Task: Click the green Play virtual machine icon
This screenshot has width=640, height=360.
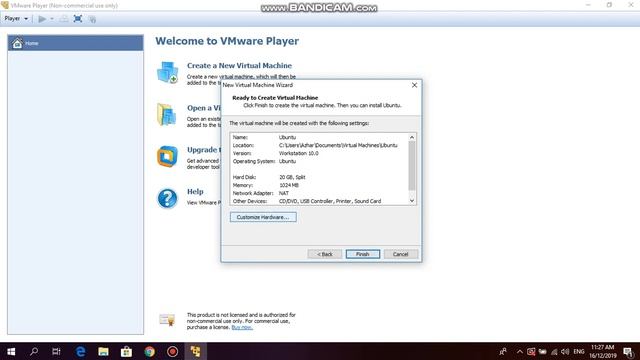Action: click(x=42, y=19)
